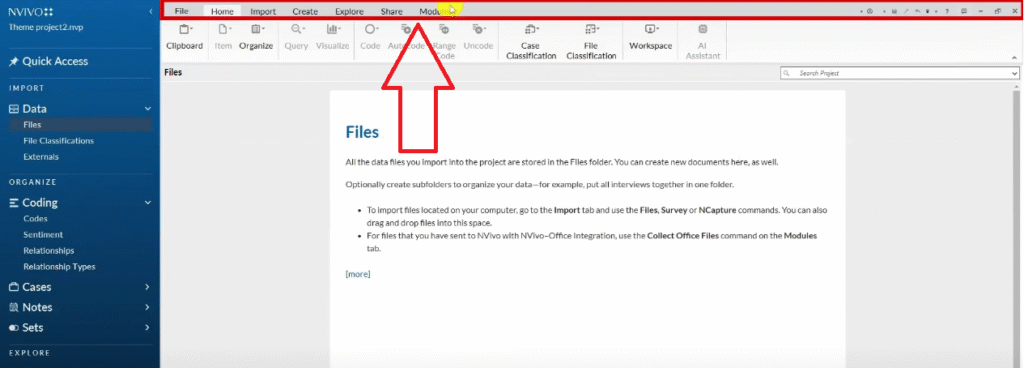Viewport: 1024px width, 368px height.
Task: Collapse the Coding section
Action: coord(148,203)
